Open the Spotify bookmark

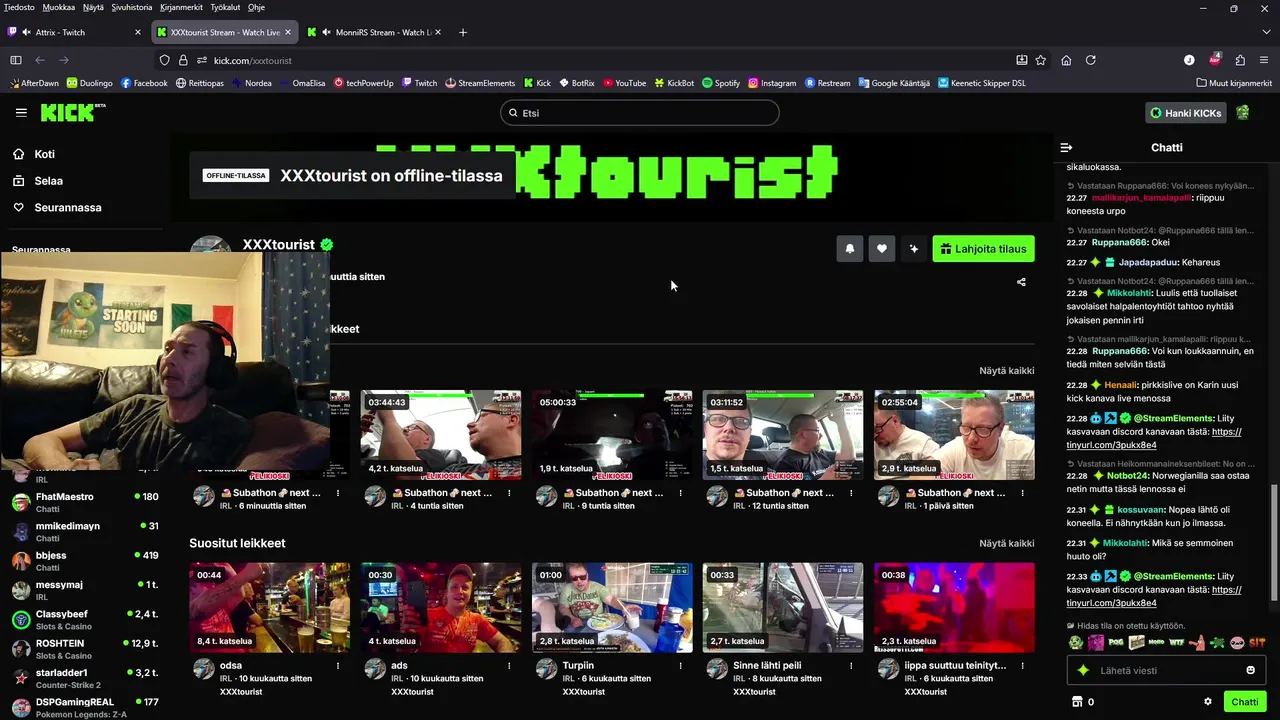(720, 83)
